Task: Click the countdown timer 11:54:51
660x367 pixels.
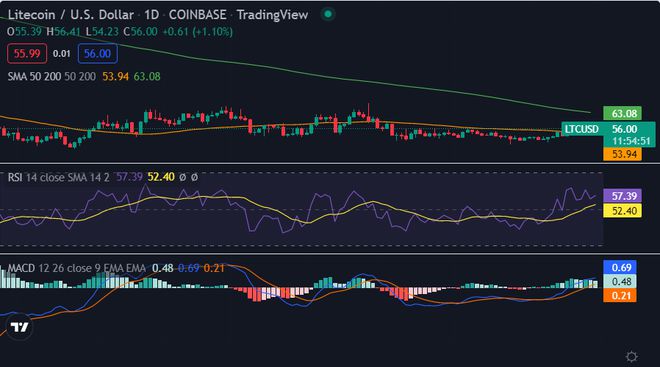Action: [x=631, y=141]
